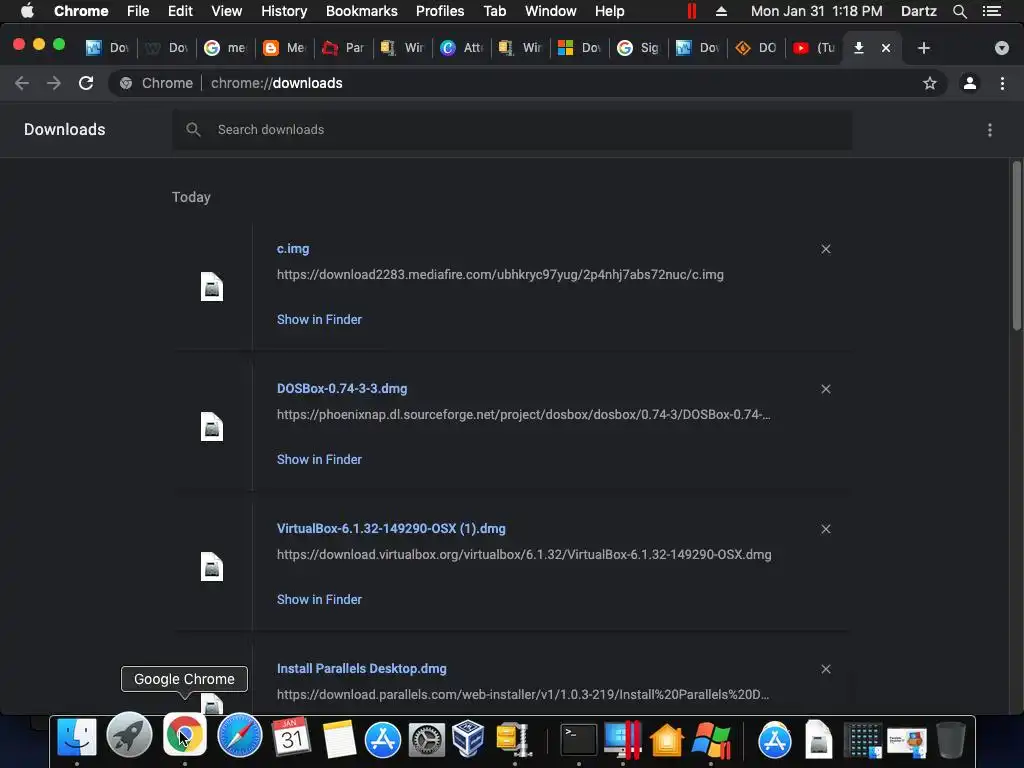Open Chrome's three-dot main menu
Viewport: 1024px width, 768px height.
(x=1002, y=83)
